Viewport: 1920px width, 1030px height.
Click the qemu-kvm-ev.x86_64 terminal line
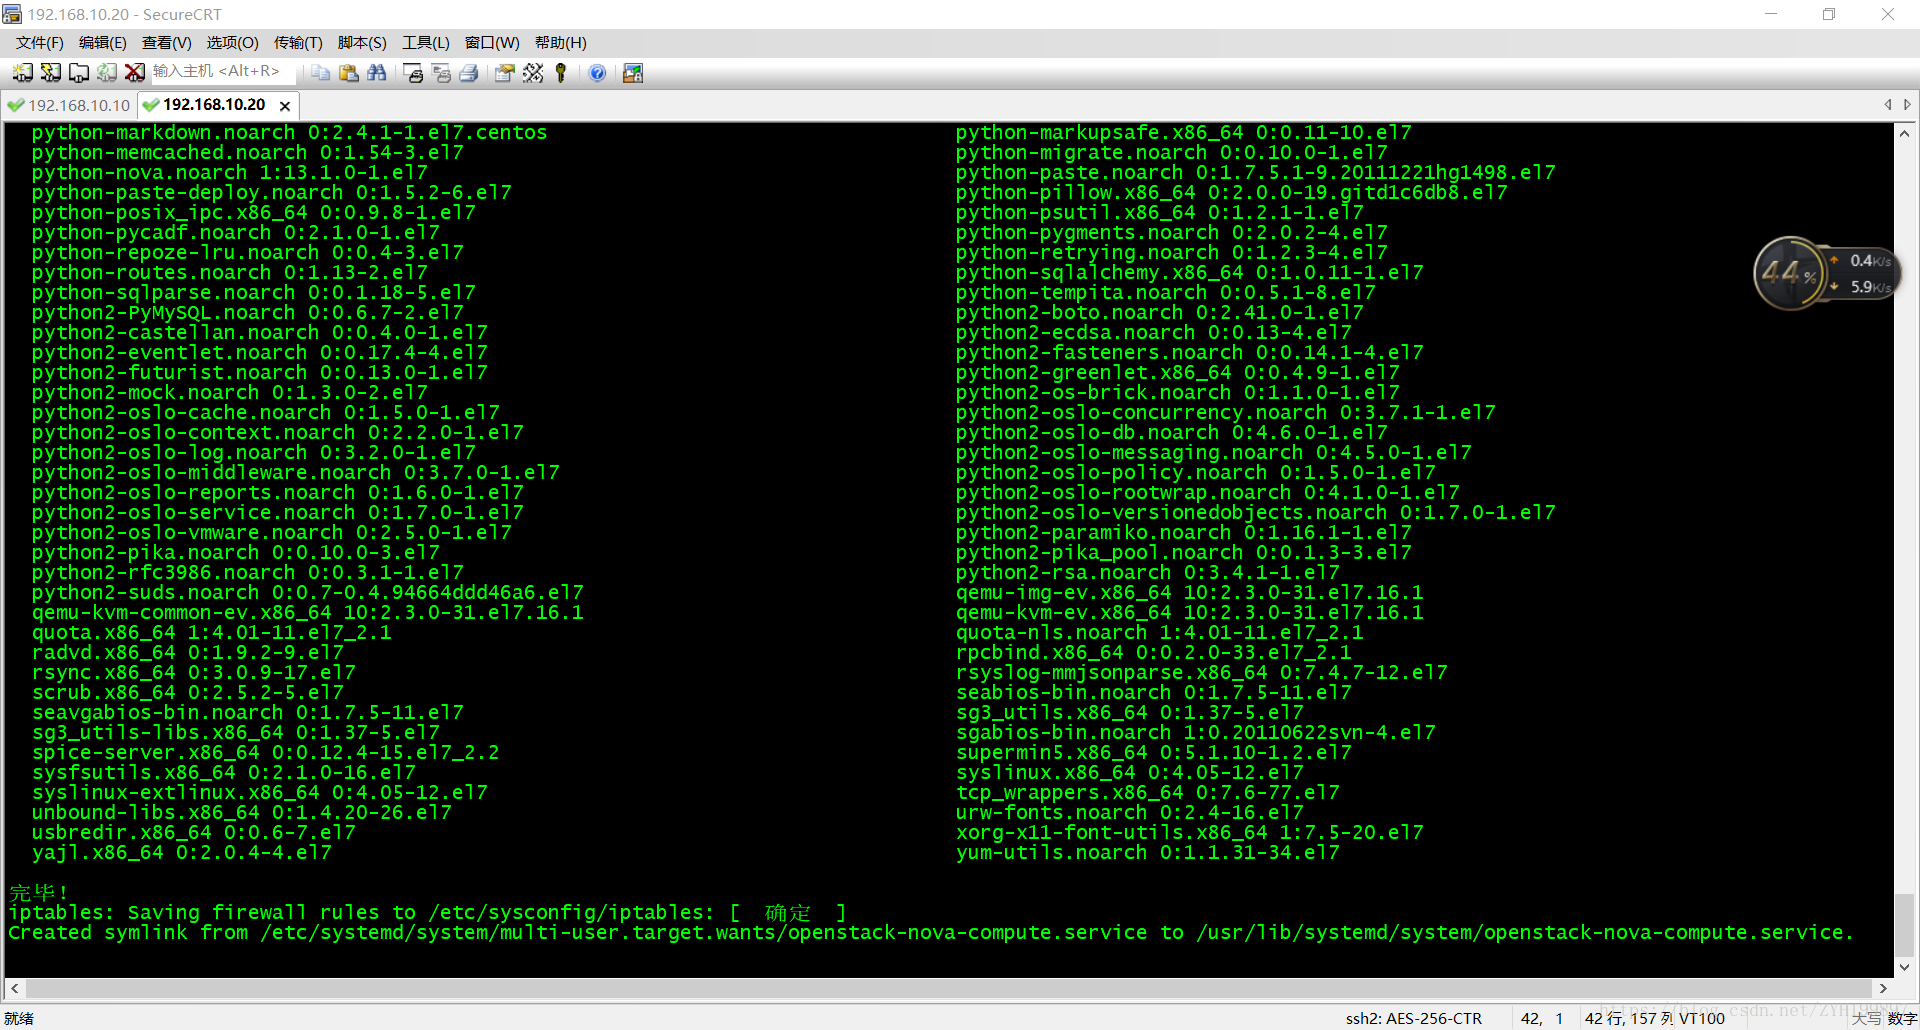click(1189, 612)
